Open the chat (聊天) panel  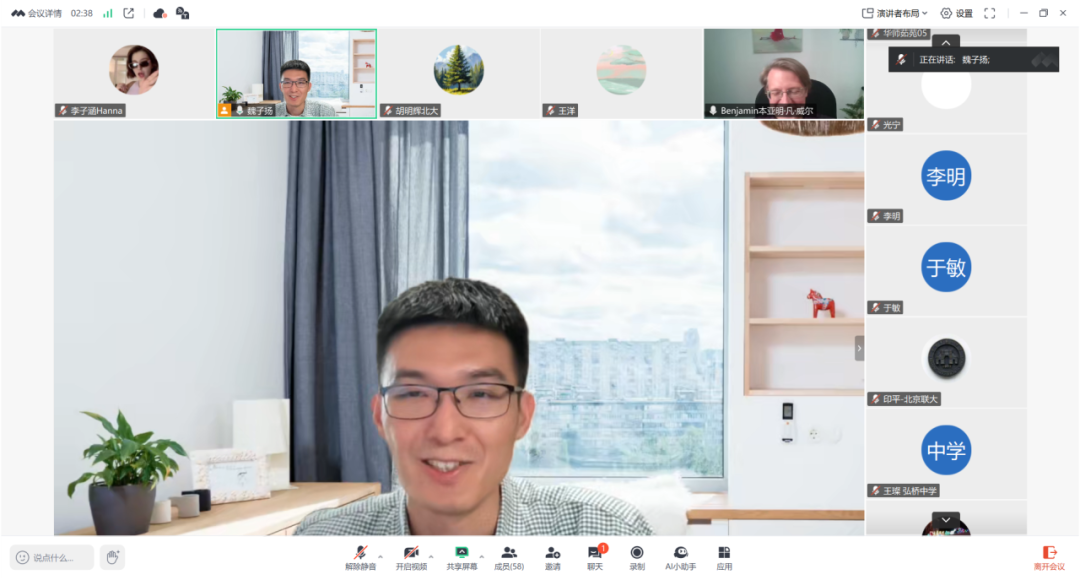point(595,557)
